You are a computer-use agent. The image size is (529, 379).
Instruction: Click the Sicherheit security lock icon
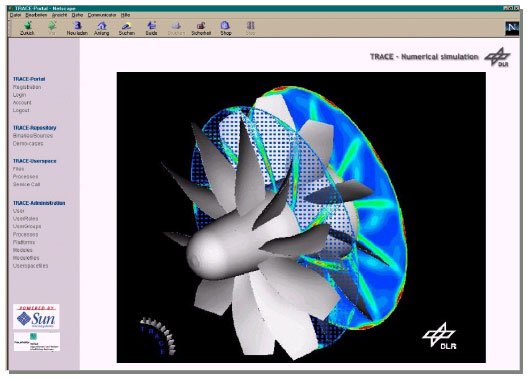tap(201, 25)
